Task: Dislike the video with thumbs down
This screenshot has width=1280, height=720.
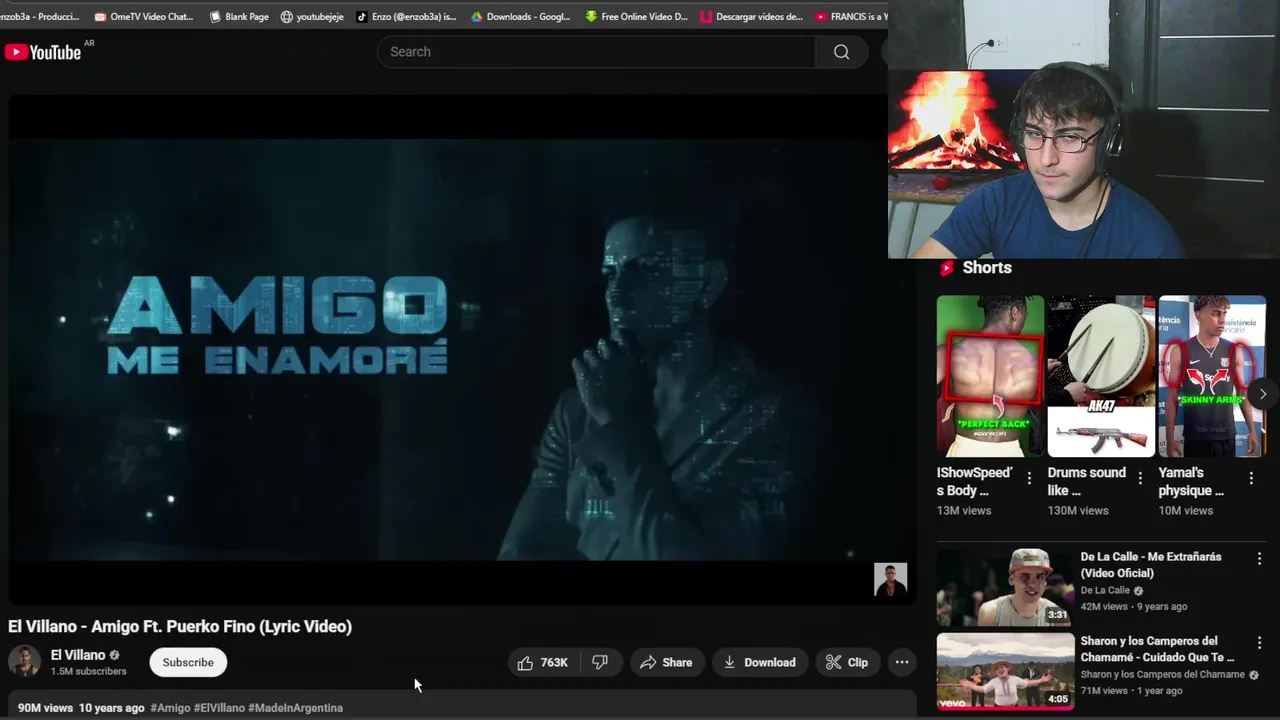Action: pos(600,662)
